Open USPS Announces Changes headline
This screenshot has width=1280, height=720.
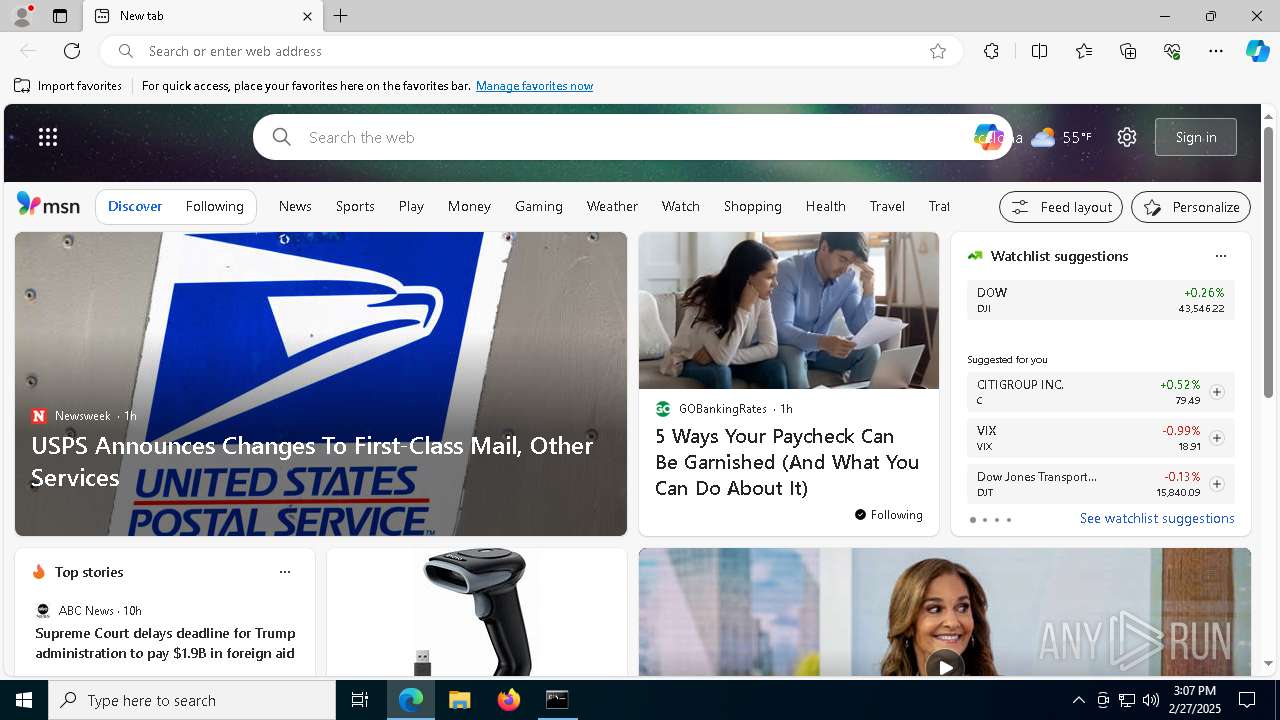click(312, 461)
